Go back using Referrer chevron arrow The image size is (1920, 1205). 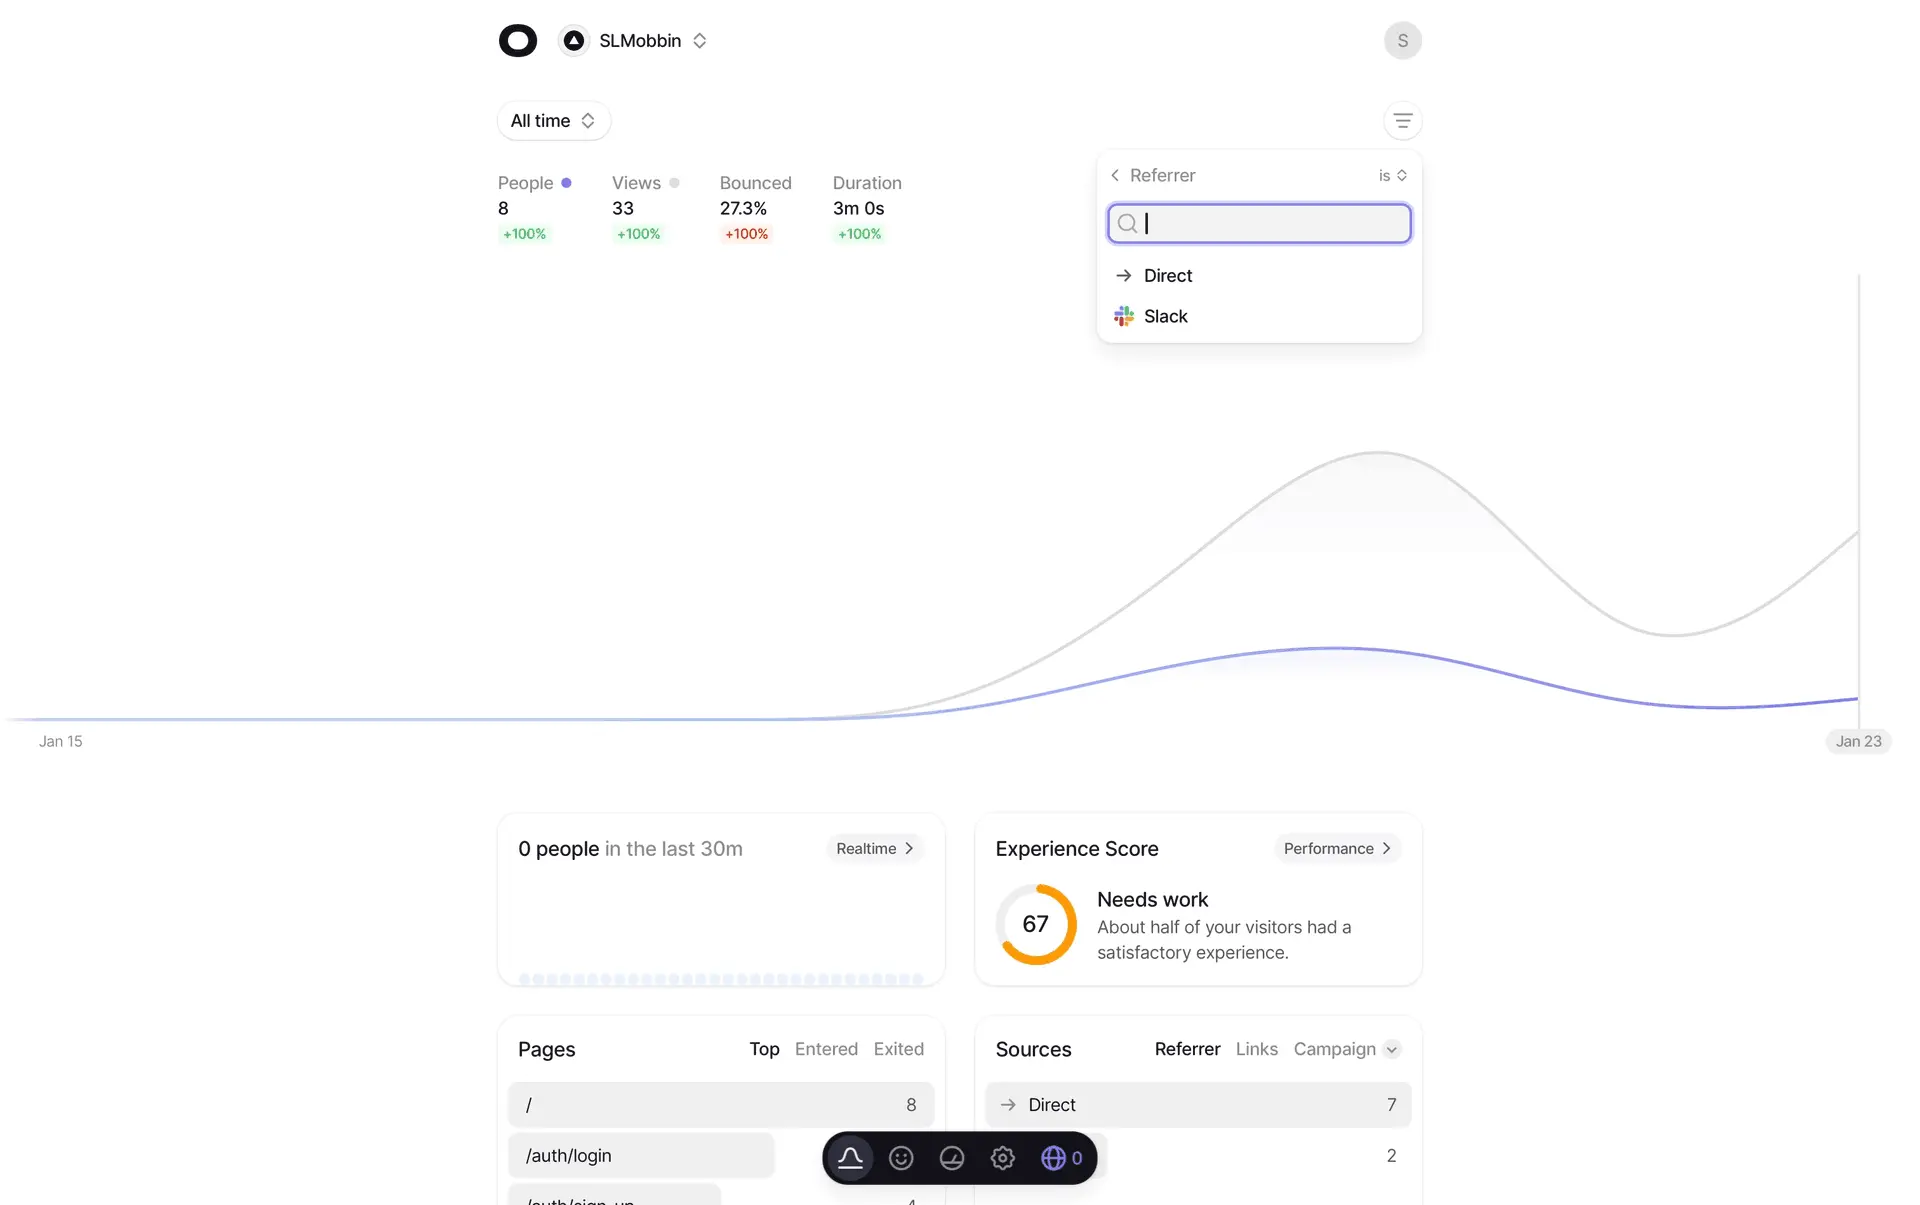coord(1115,176)
